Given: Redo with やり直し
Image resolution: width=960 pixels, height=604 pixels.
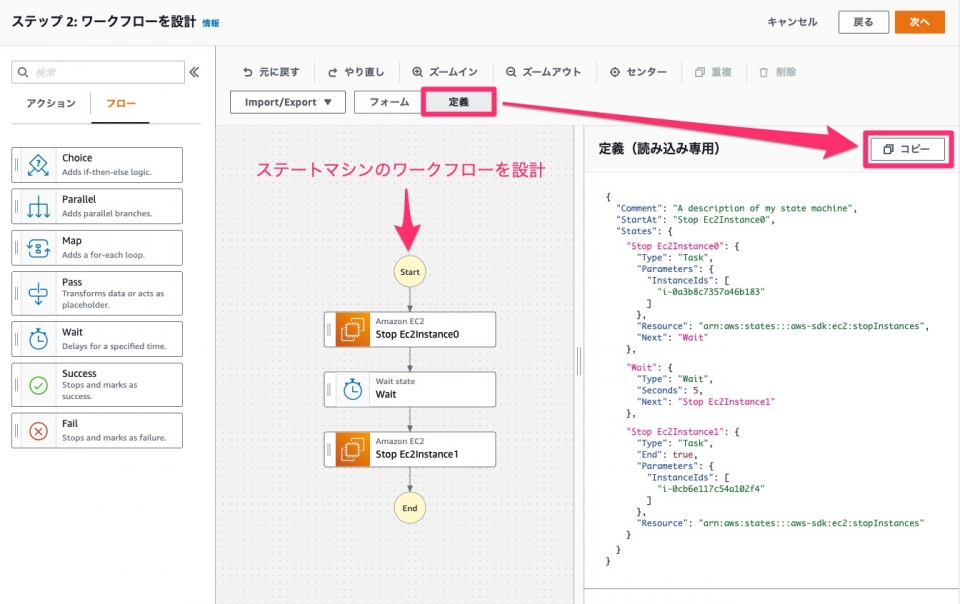Looking at the screenshot, I should [x=356, y=72].
